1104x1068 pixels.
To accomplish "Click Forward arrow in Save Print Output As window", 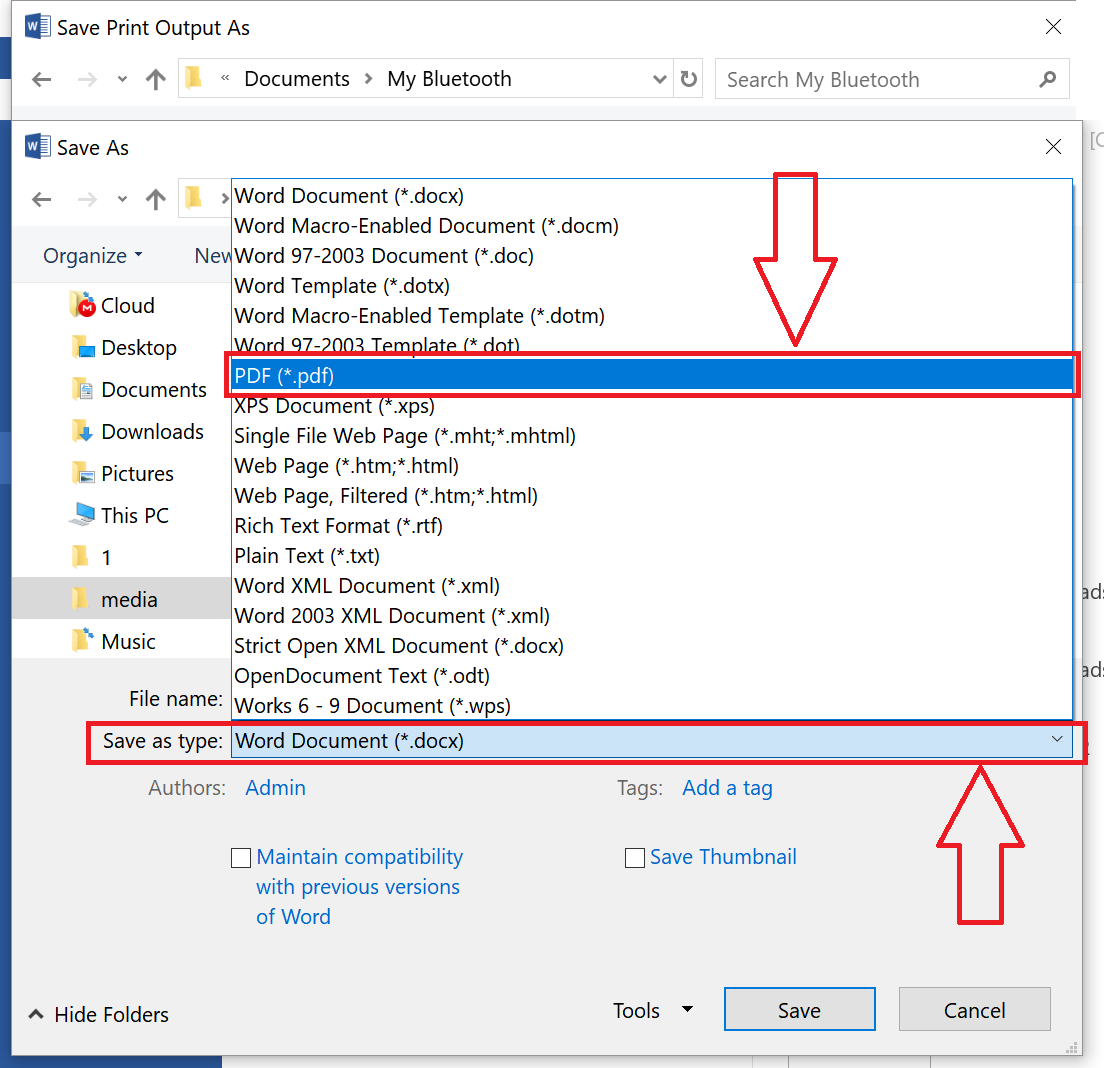I will (x=87, y=79).
